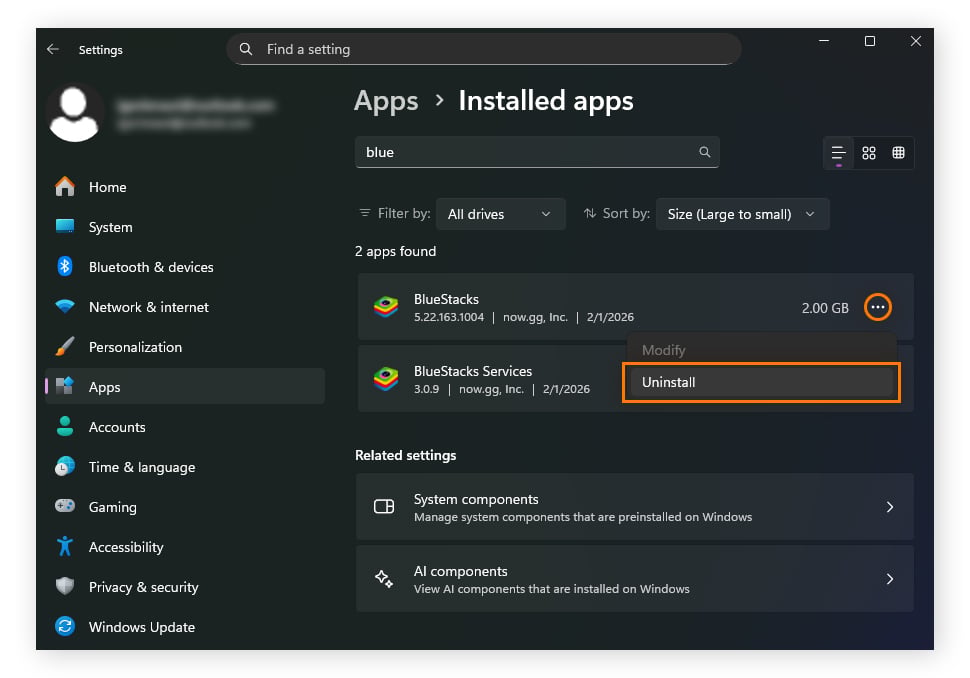970x678 pixels.
Task: Open Time & language settings
Action: pos(184,467)
